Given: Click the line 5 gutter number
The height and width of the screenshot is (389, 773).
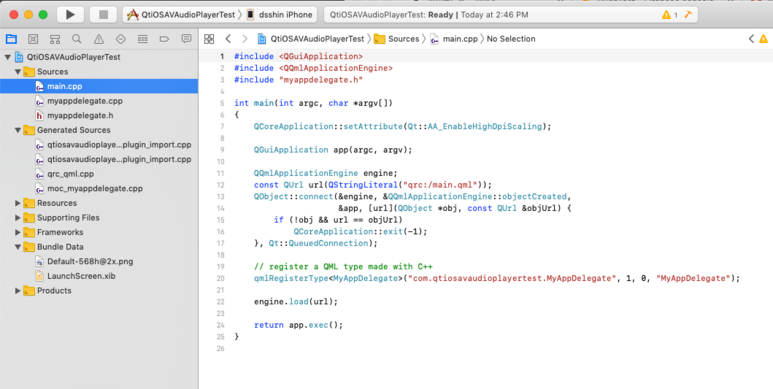Looking at the screenshot, I should (222, 103).
